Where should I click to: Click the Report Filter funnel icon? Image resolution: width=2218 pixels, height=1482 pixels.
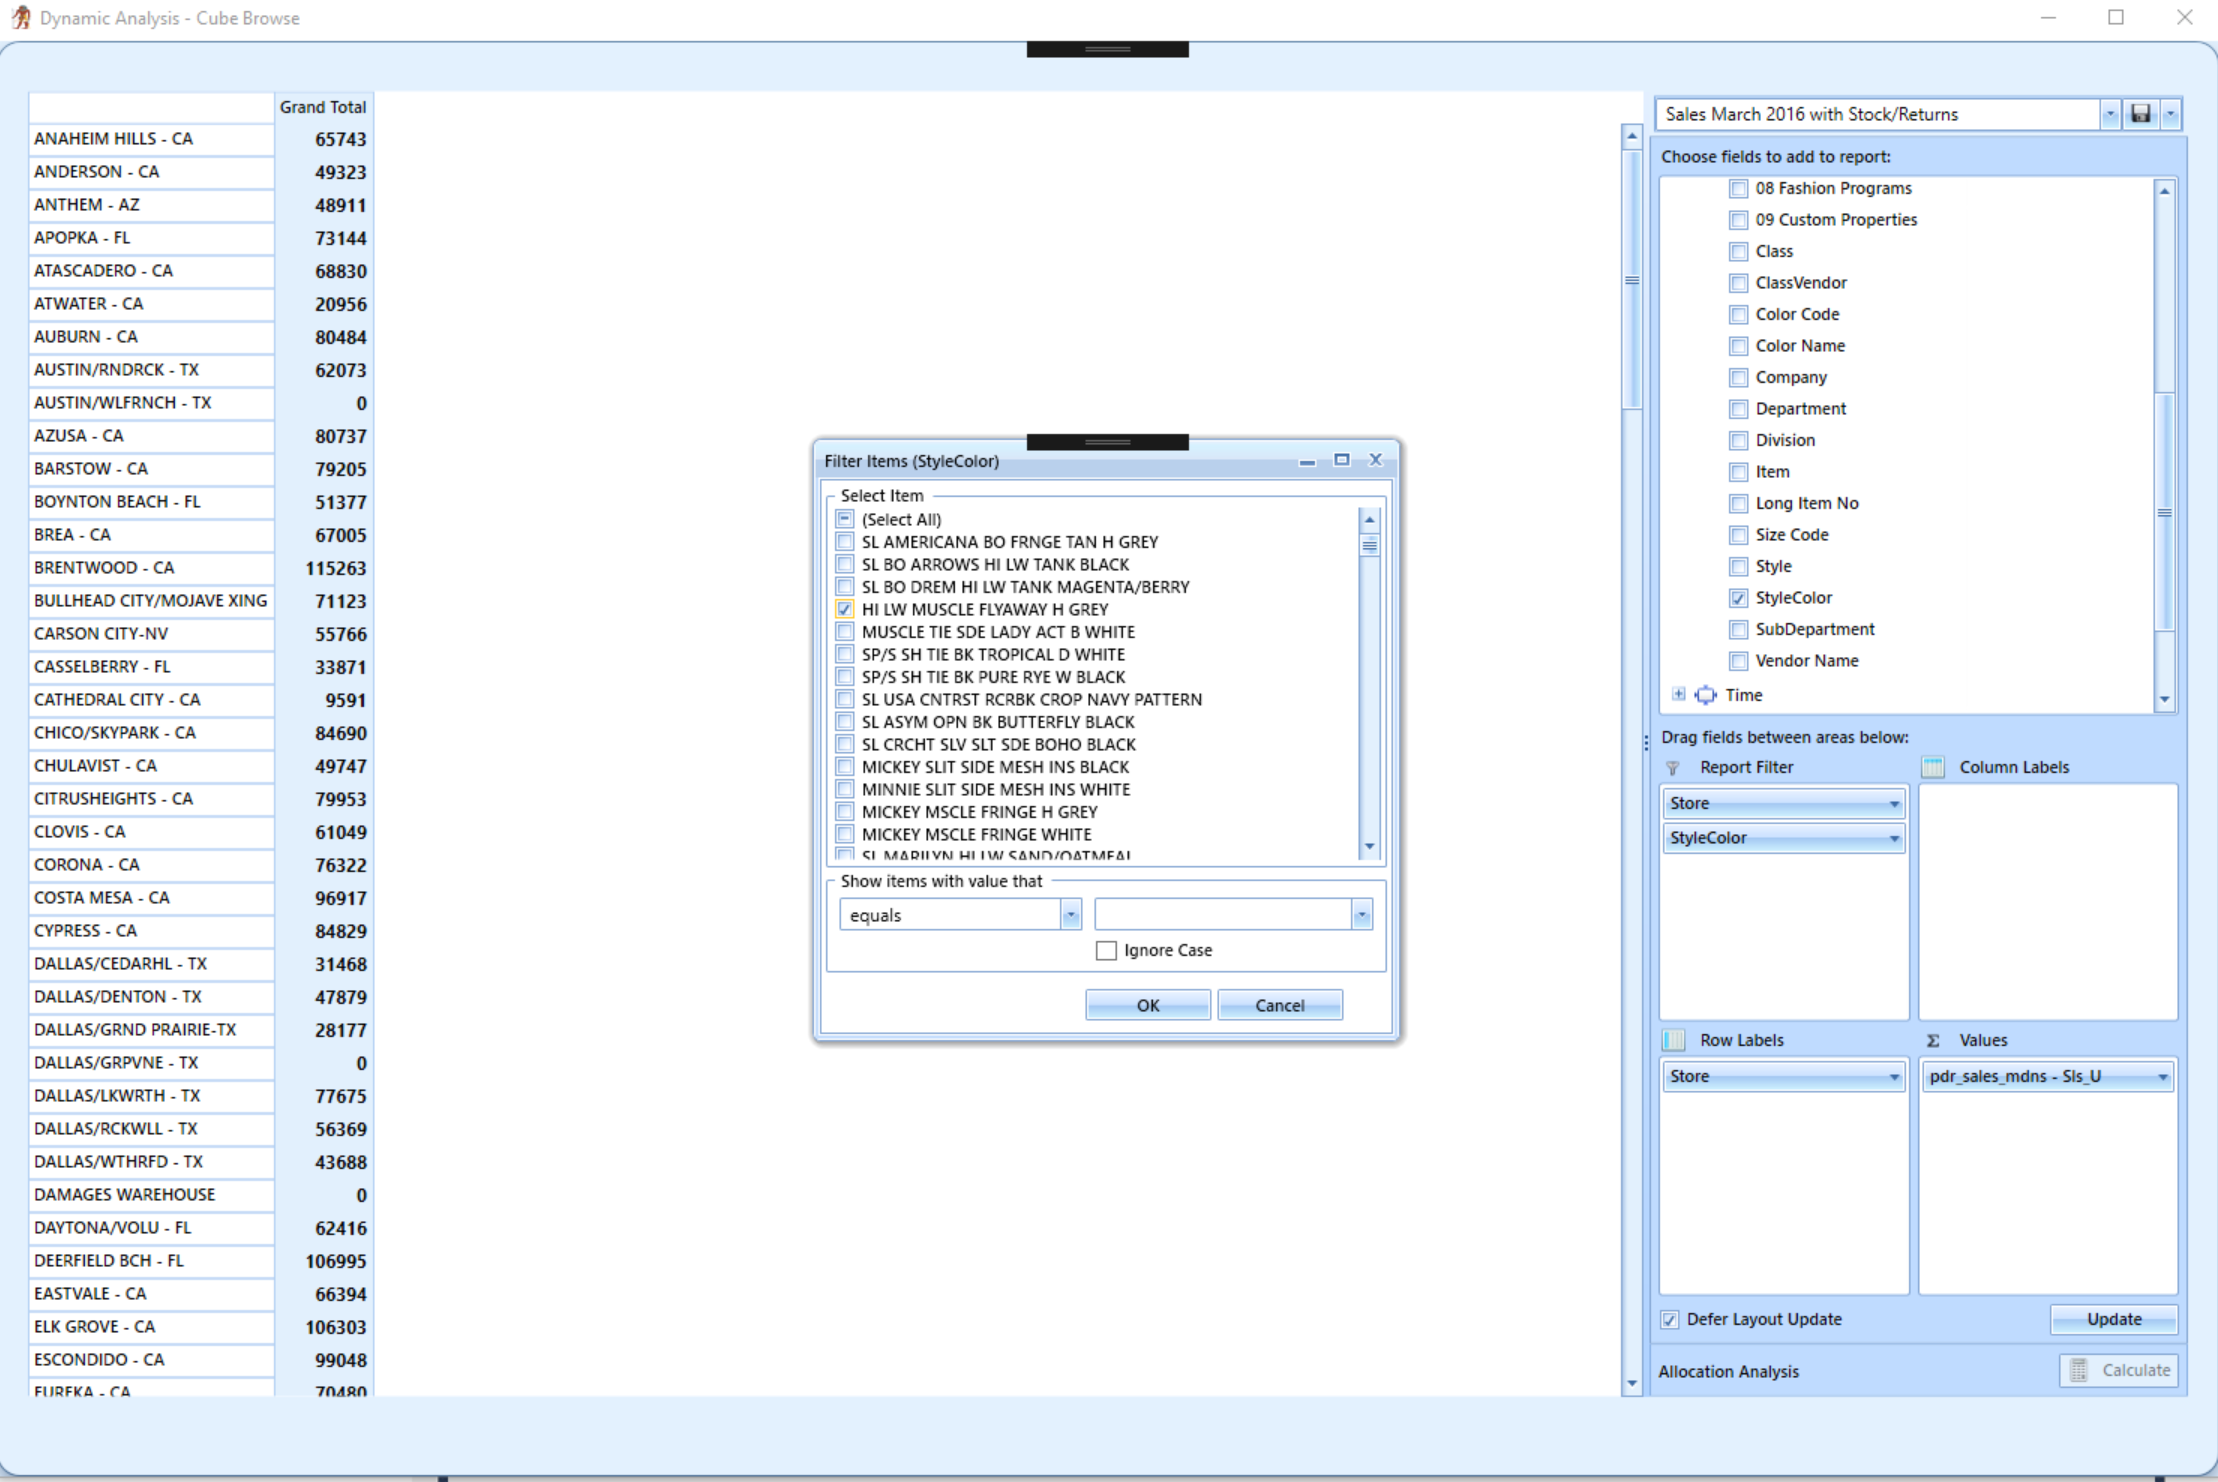[1673, 768]
